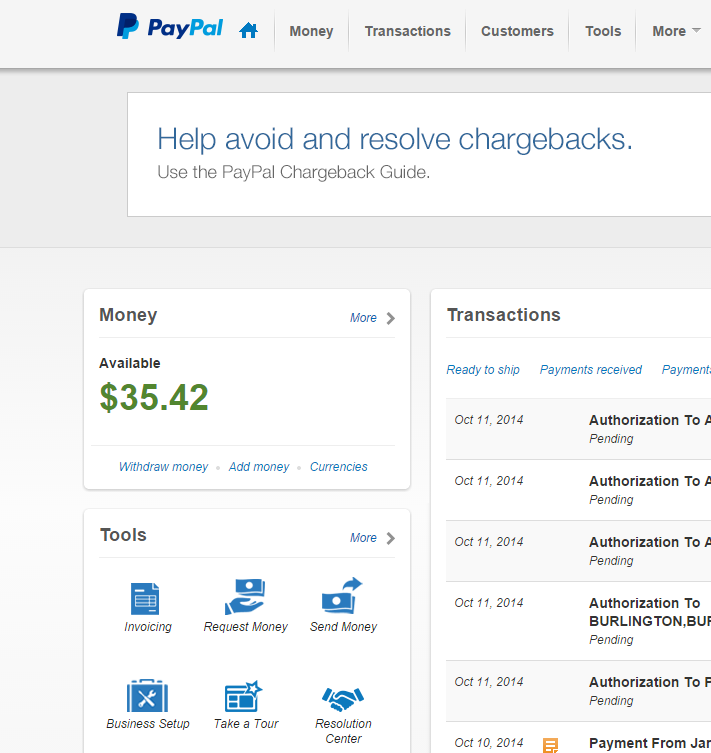Screen dimensions: 711x753
Task: Select the Ready to ship filter
Action: [x=483, y=370]
